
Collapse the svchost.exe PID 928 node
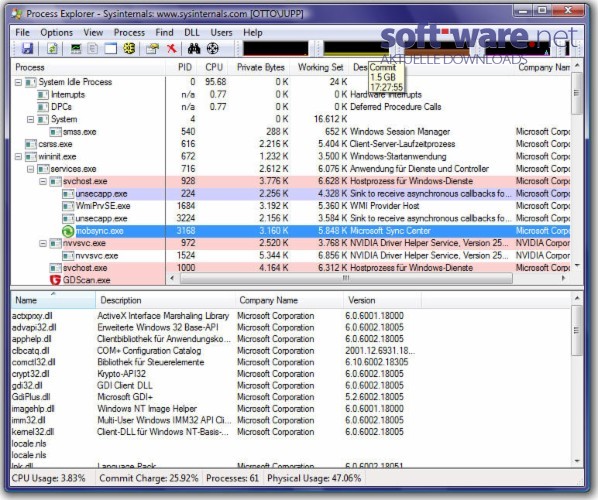coord(43,182)
